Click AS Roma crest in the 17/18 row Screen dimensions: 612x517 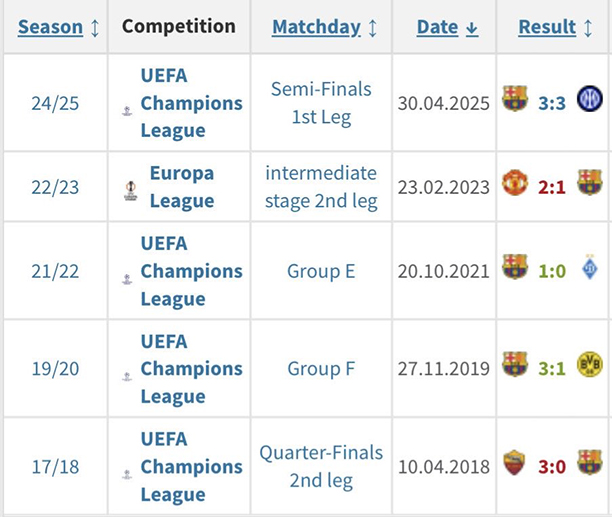515,463
